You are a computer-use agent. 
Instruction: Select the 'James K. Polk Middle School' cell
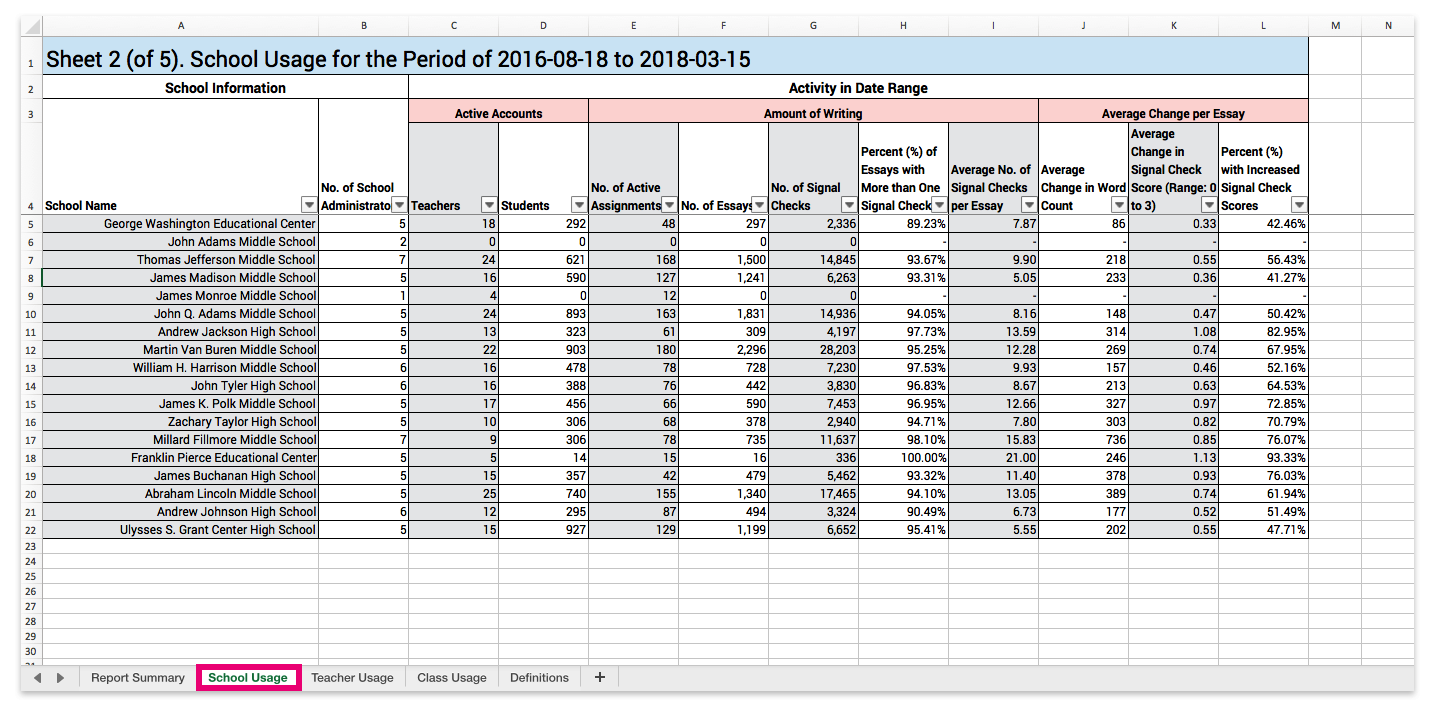(181, 404)
